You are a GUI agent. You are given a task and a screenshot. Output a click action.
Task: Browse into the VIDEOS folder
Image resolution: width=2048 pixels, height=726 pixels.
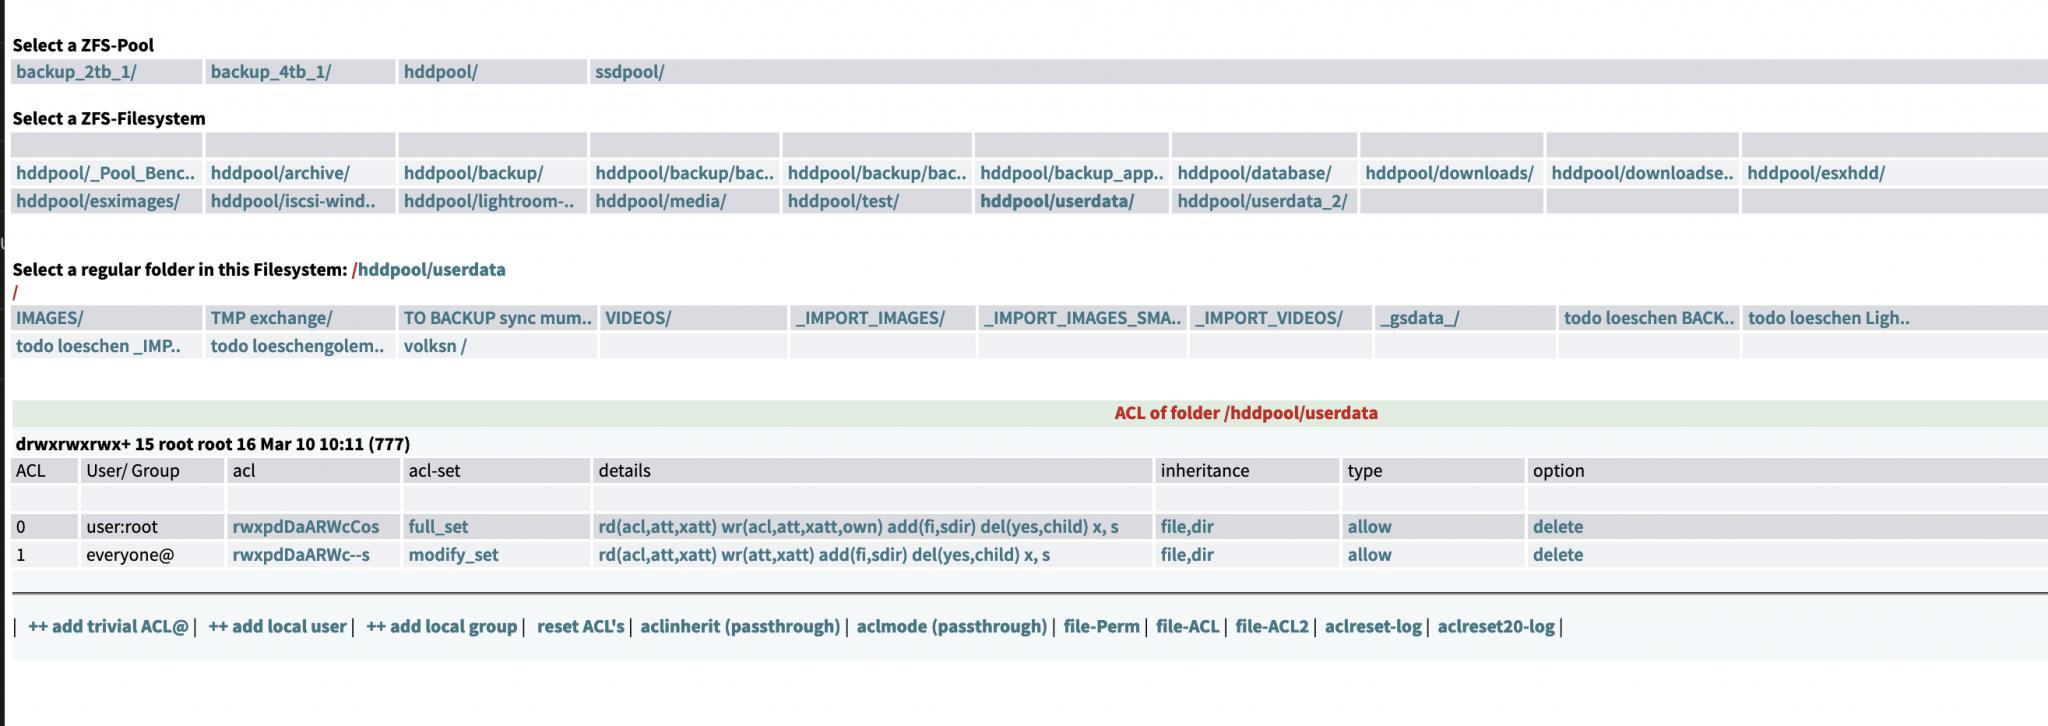637,318
